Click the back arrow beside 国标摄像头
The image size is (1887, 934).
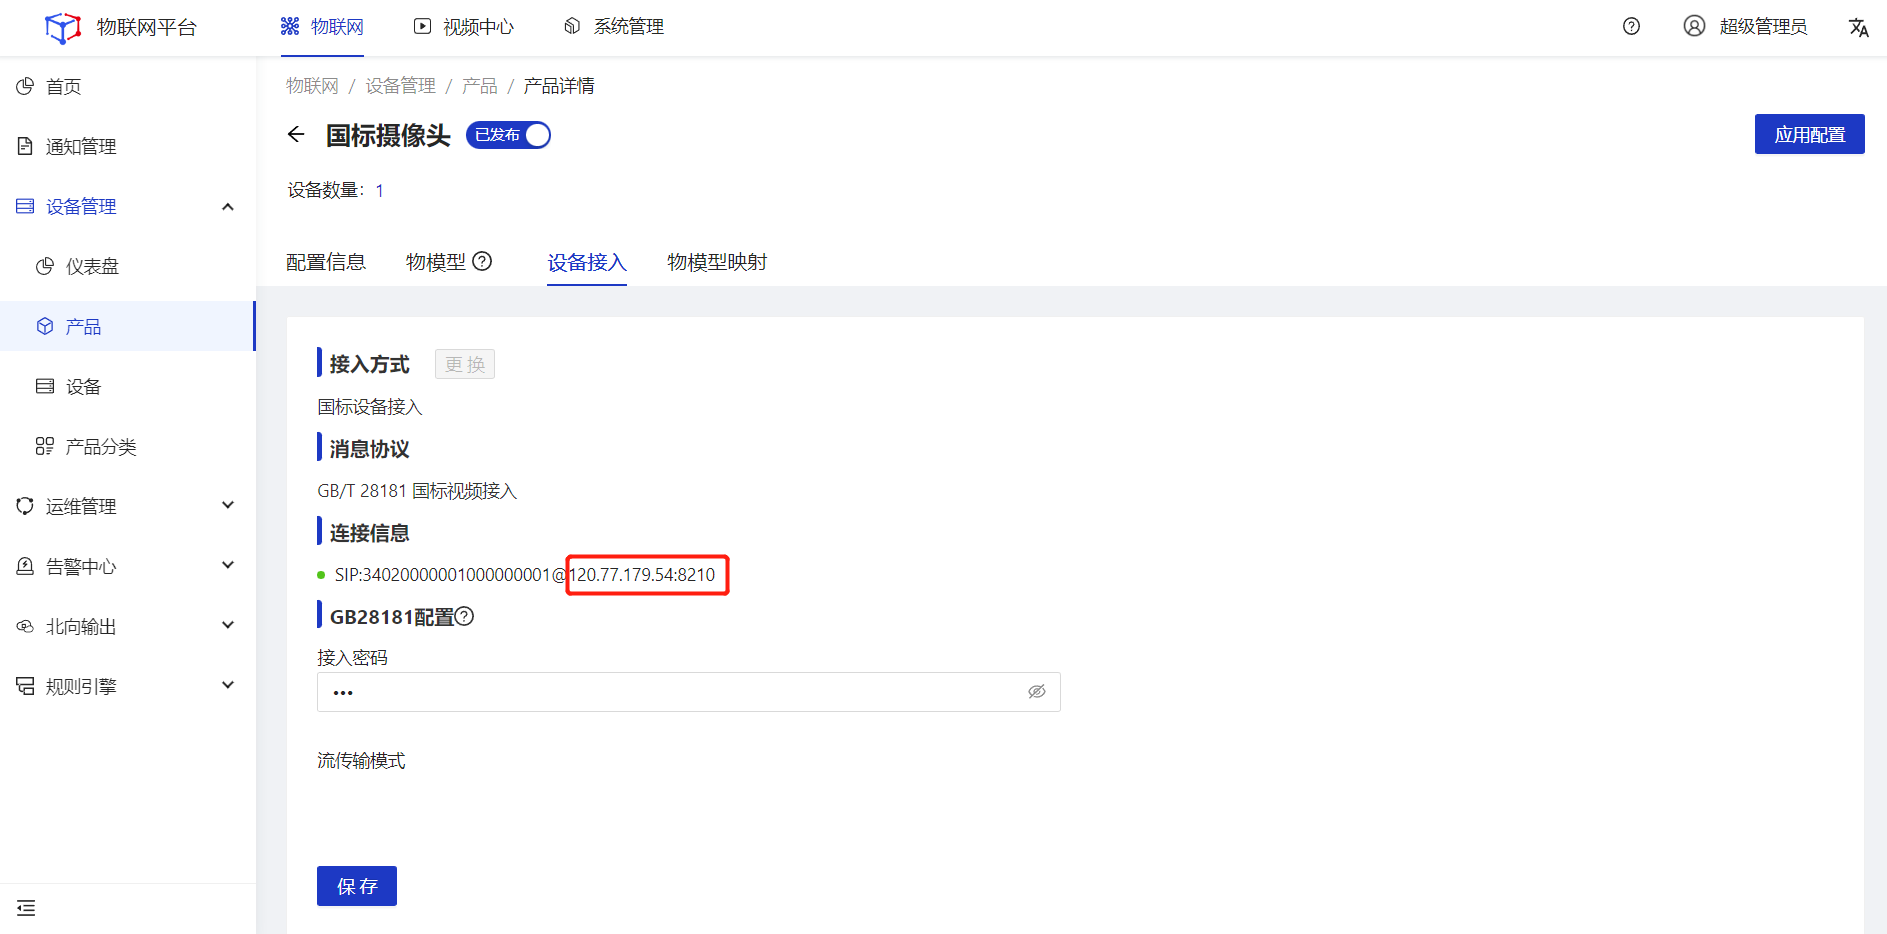[296, 135]
